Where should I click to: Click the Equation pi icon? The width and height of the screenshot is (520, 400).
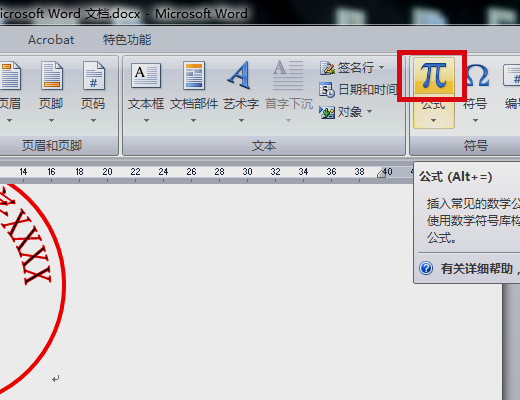433,76
